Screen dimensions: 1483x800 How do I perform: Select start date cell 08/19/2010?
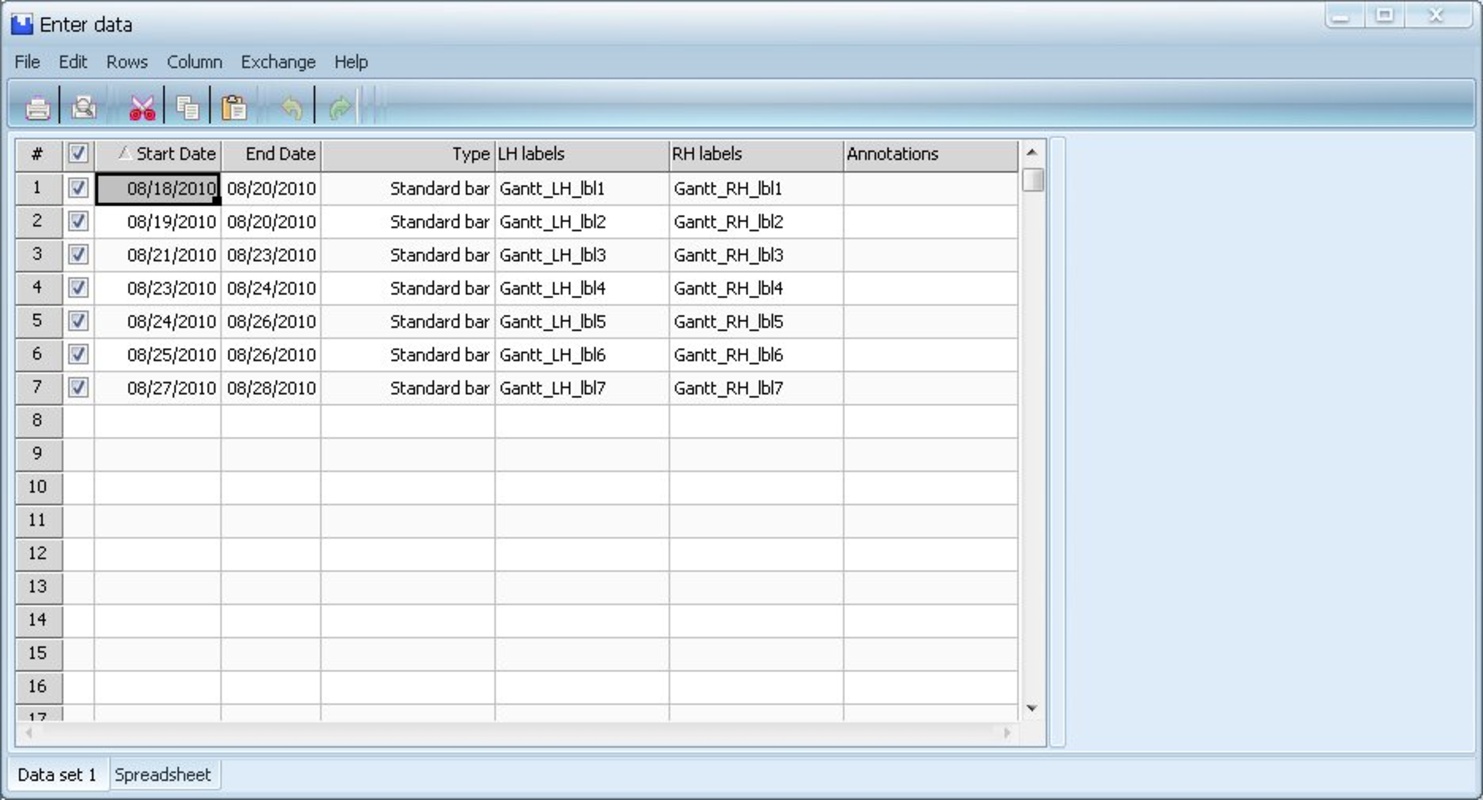click(158, 221)
